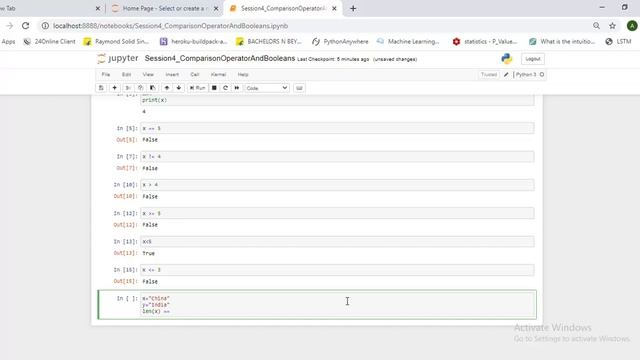Click into code cell In [5]
The height and width of the screenshot is (360, 640).
[337, 128]
